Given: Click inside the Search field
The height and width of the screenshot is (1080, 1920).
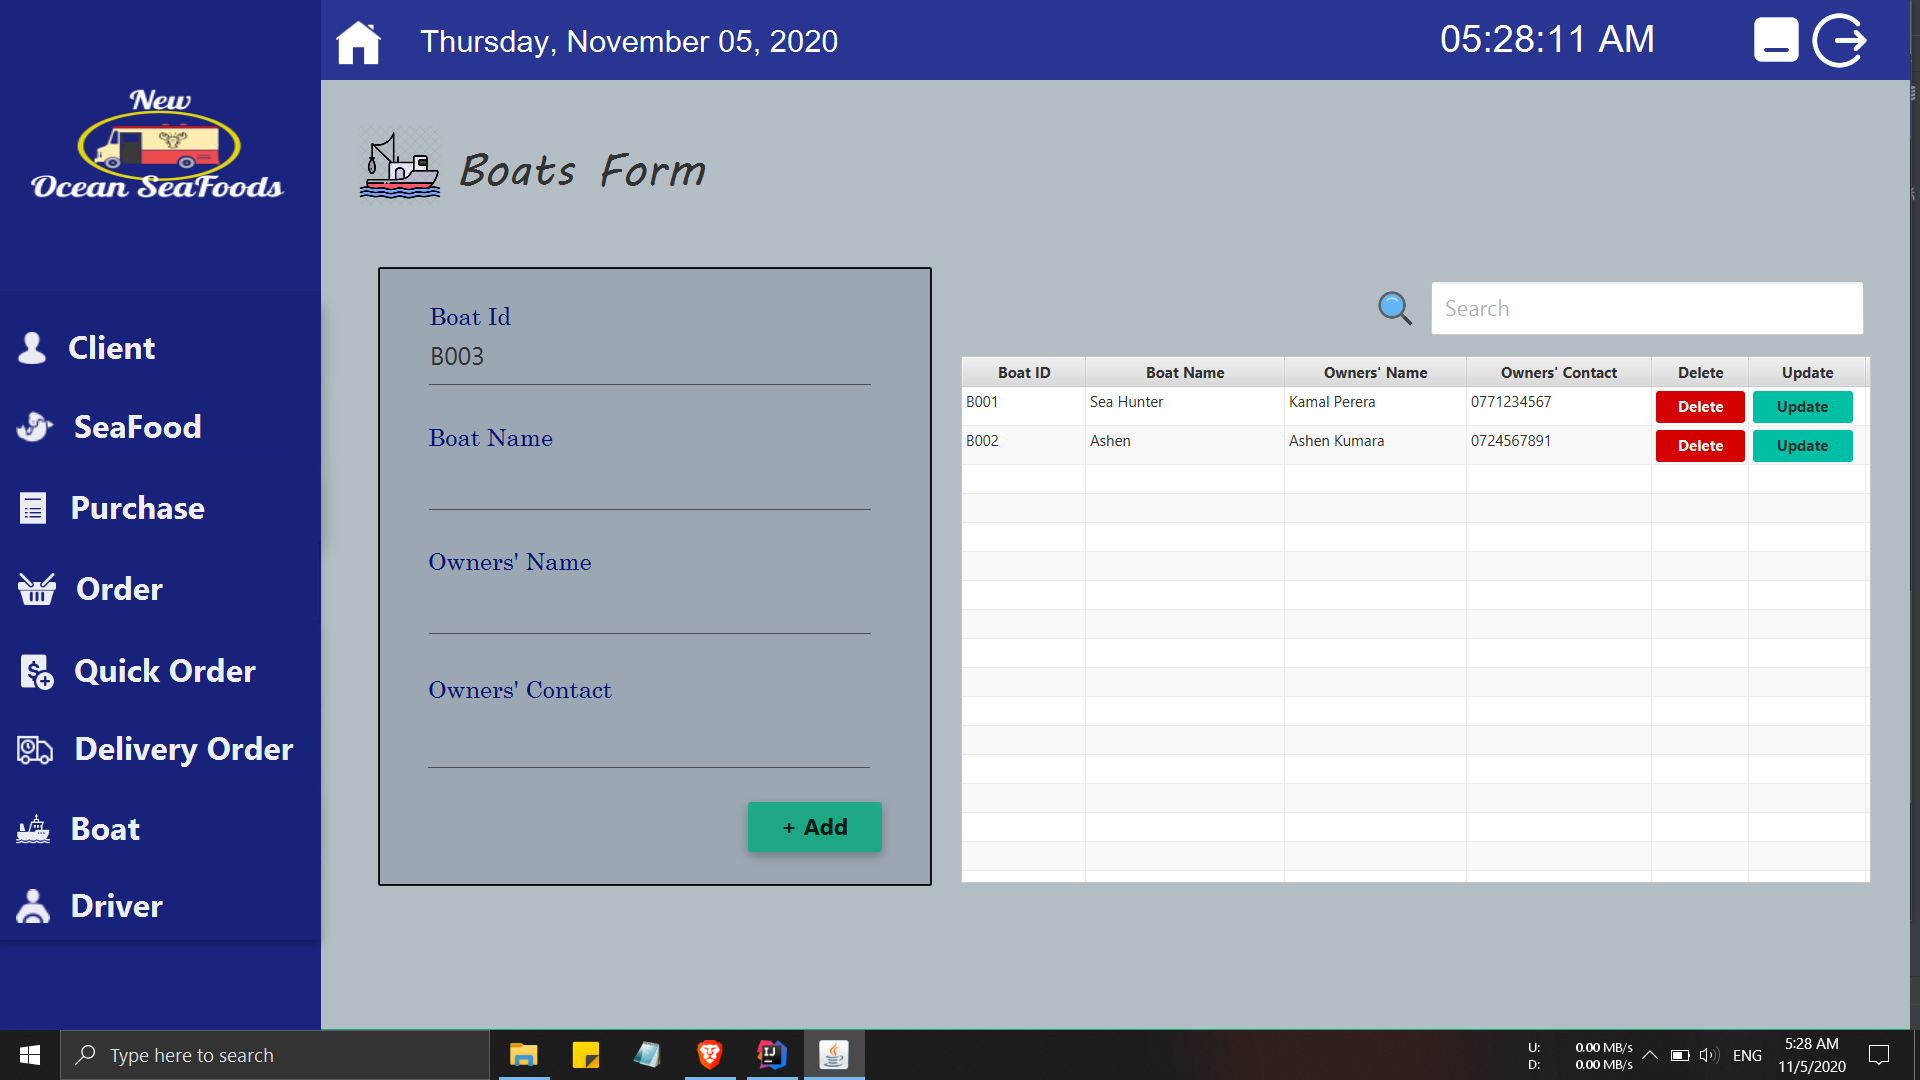Looking at the screenshot, I should [x=1646, y=308].
